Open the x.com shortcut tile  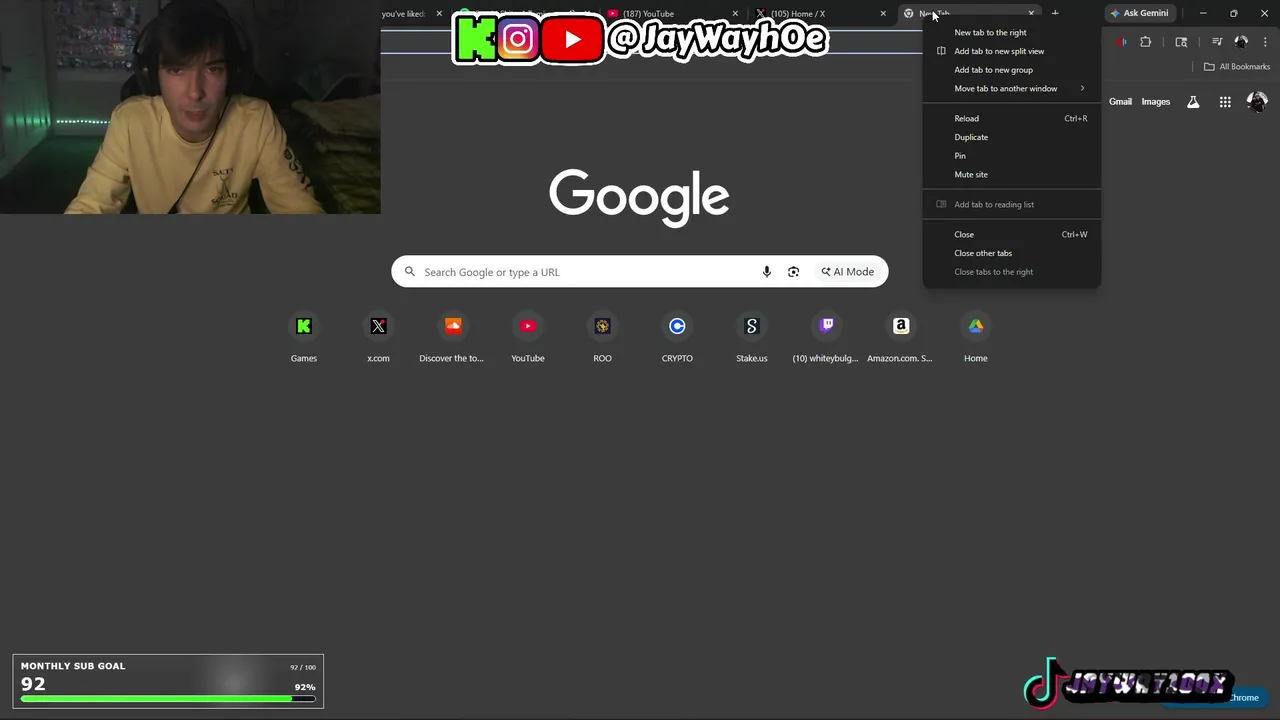pyautogui.click(x=378, y=338)
